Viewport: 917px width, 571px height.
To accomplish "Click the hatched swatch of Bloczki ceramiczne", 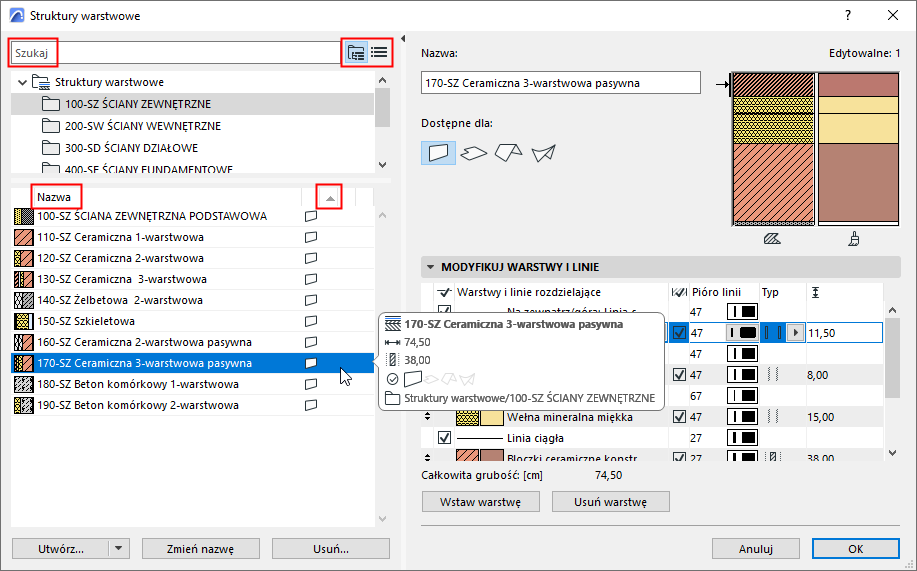I will pyautogui.click(x=467, y=456).
